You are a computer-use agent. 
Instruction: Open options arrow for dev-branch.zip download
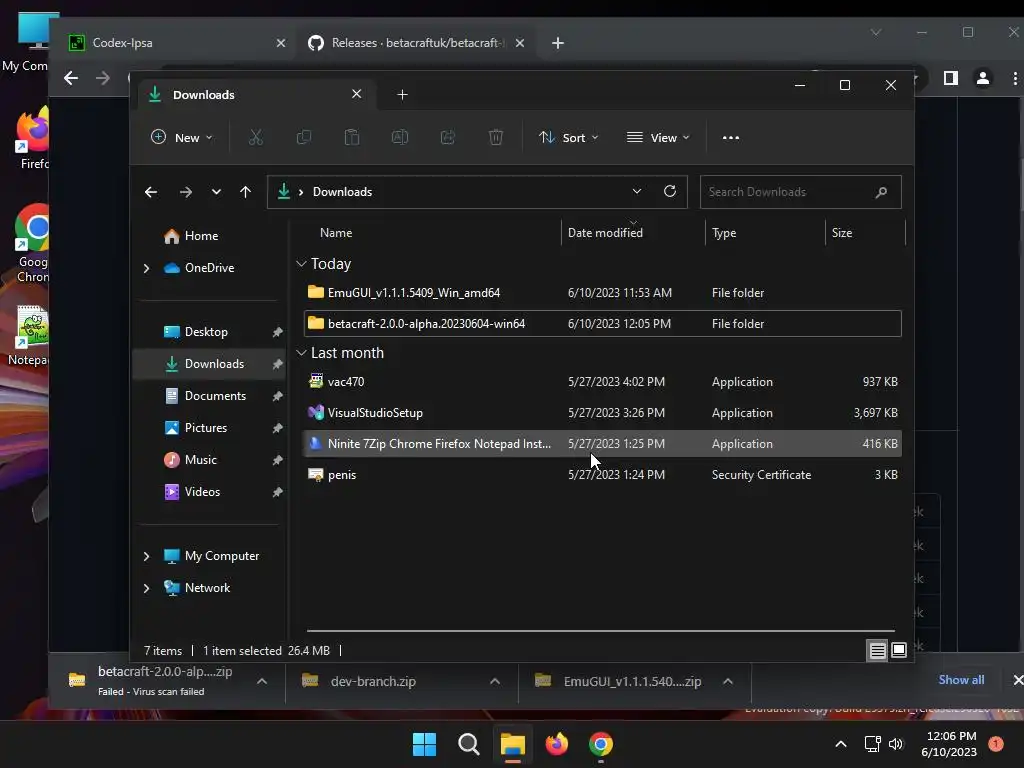pos(495,681)
